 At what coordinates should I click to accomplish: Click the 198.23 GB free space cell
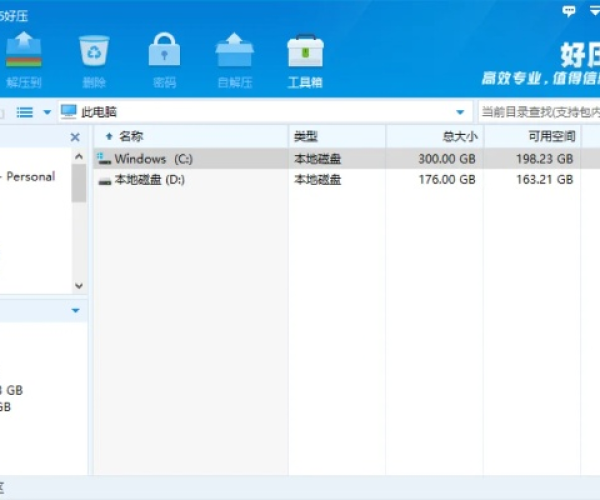(545, 159)
